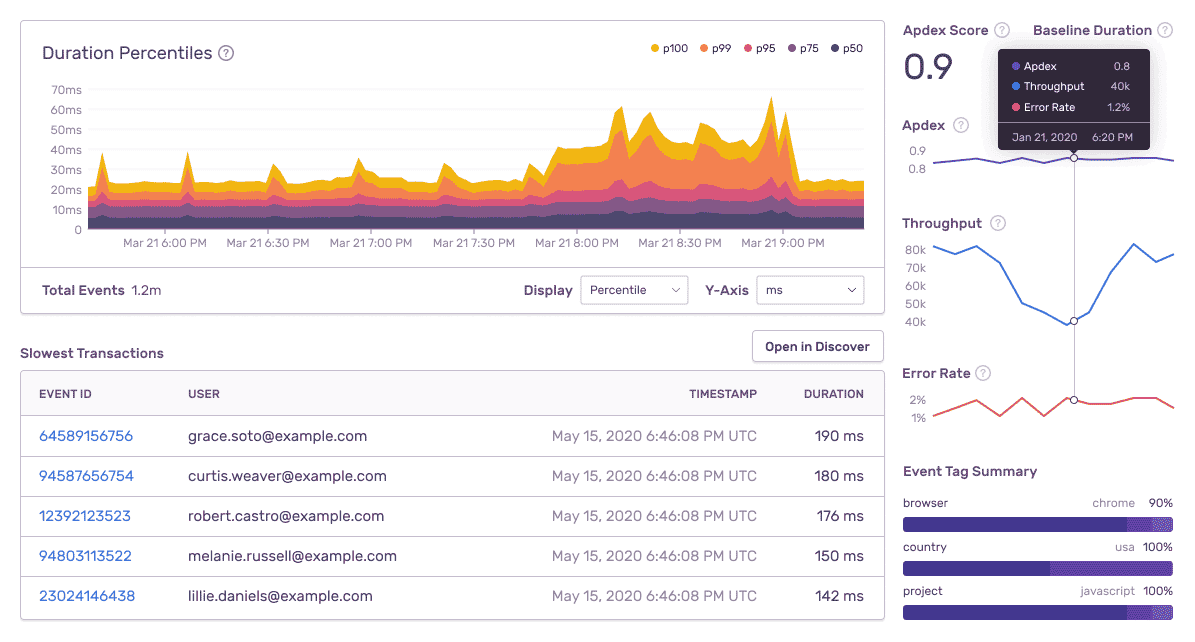Open event ID 64589156756
This screenshot has height=642, width=1195.
tap(86, 436)
